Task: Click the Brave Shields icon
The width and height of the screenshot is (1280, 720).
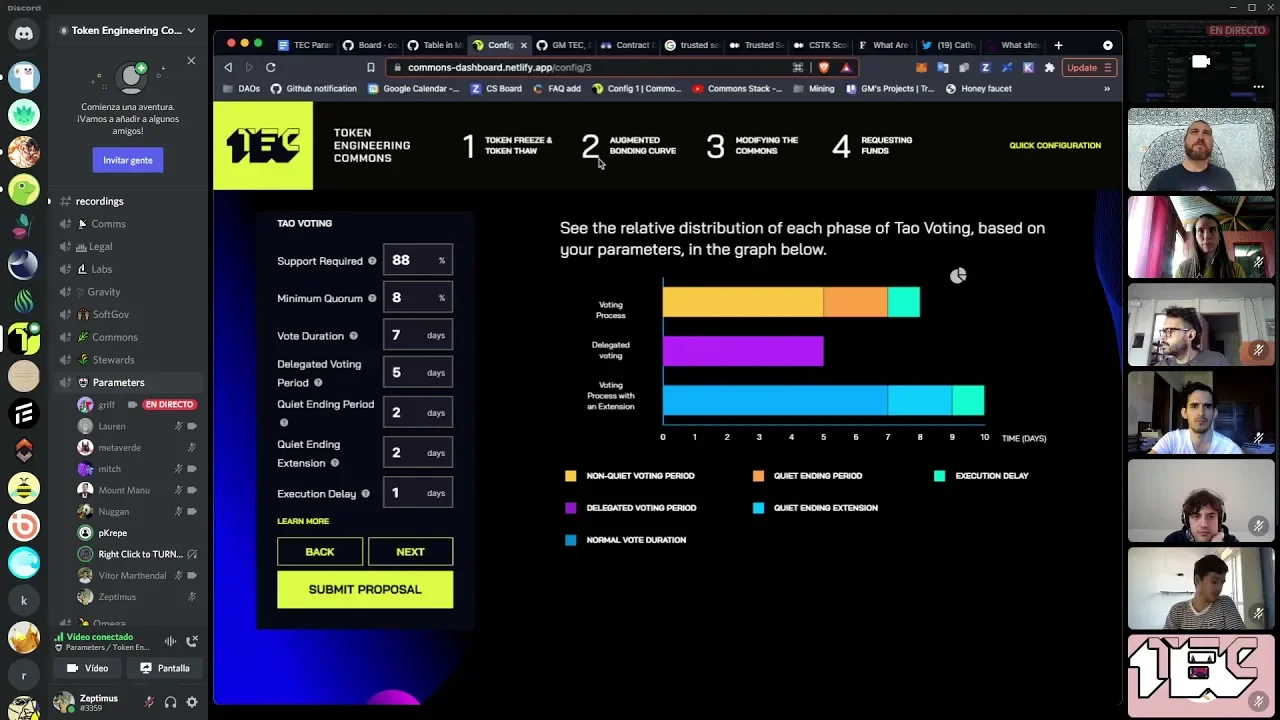Action: (x=823, y=68)
